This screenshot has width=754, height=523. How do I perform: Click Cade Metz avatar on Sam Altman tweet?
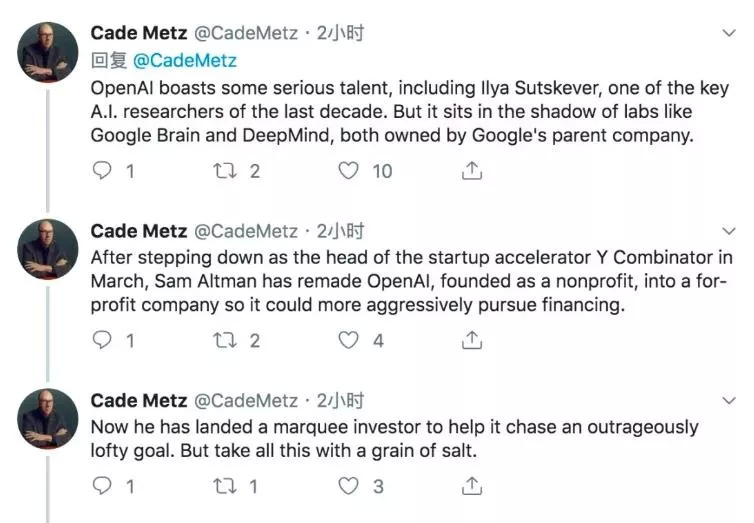49,250
